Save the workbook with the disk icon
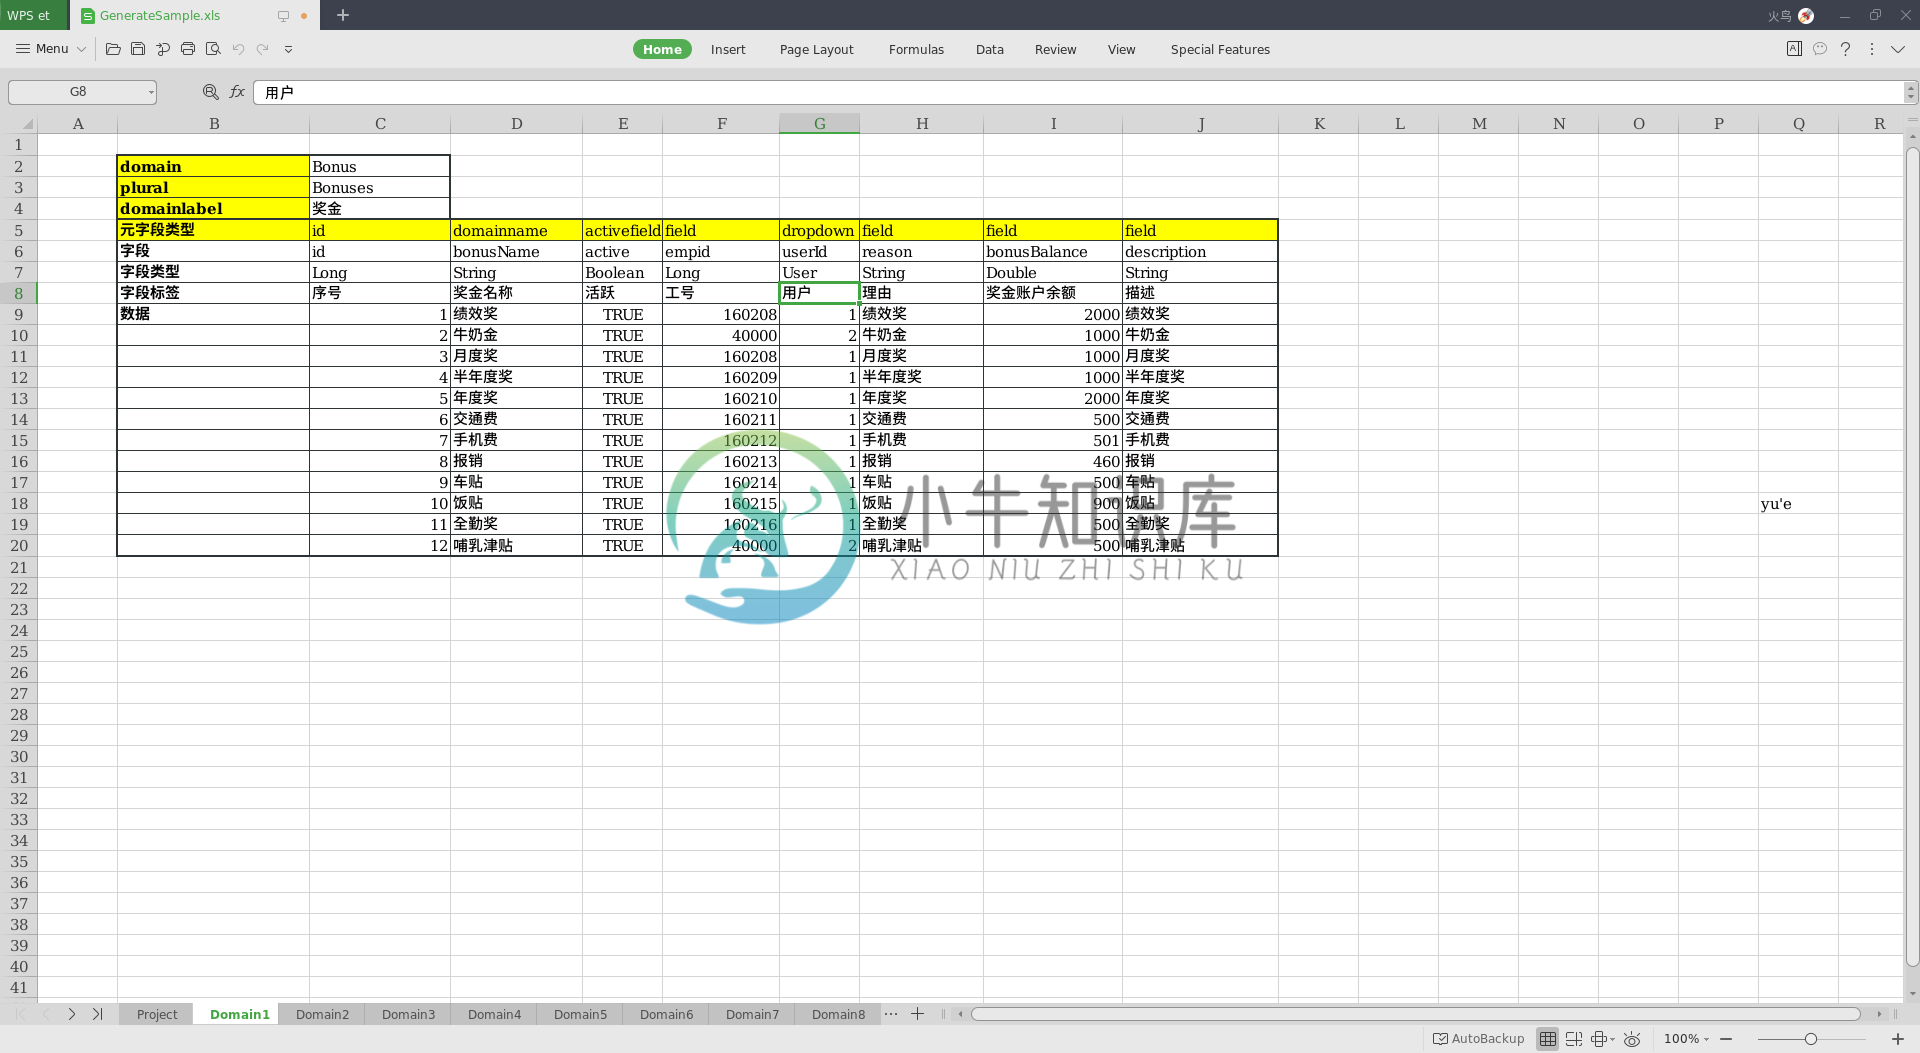Image resolution: width=1920 pixels, height=1053 pixels. [x=138, y=49]
